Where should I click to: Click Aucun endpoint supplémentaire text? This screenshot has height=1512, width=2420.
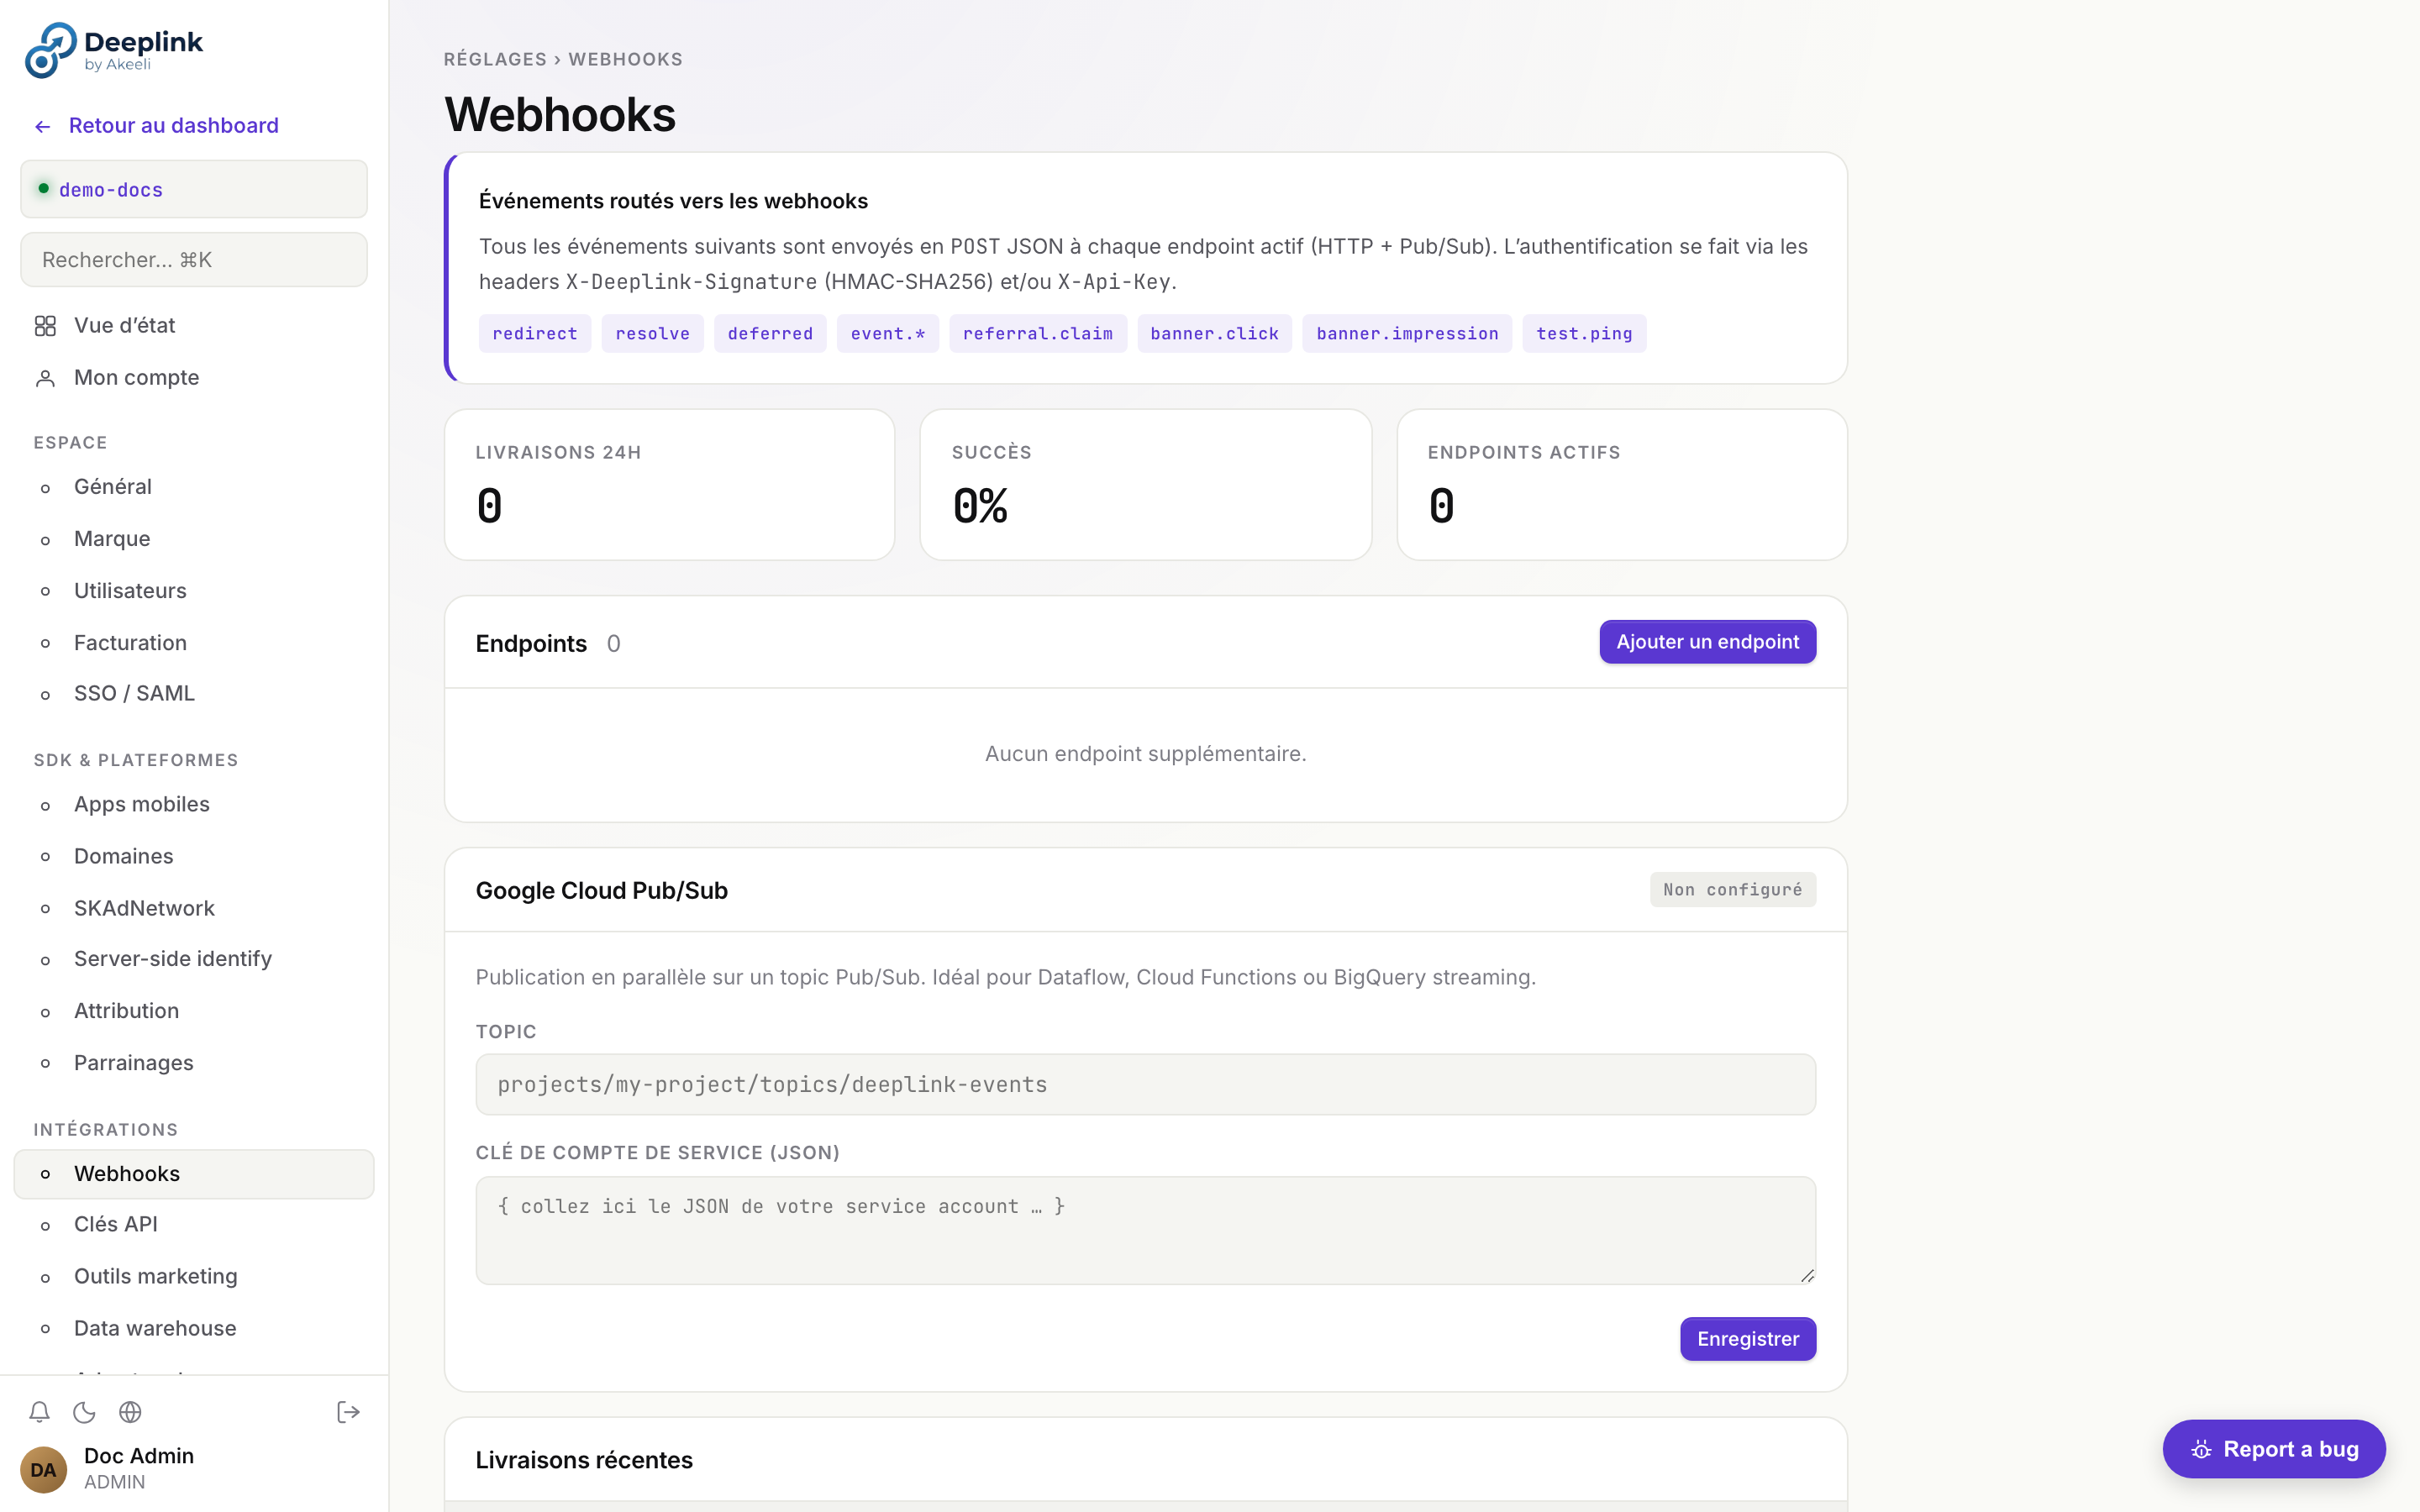pos(1145,754)
